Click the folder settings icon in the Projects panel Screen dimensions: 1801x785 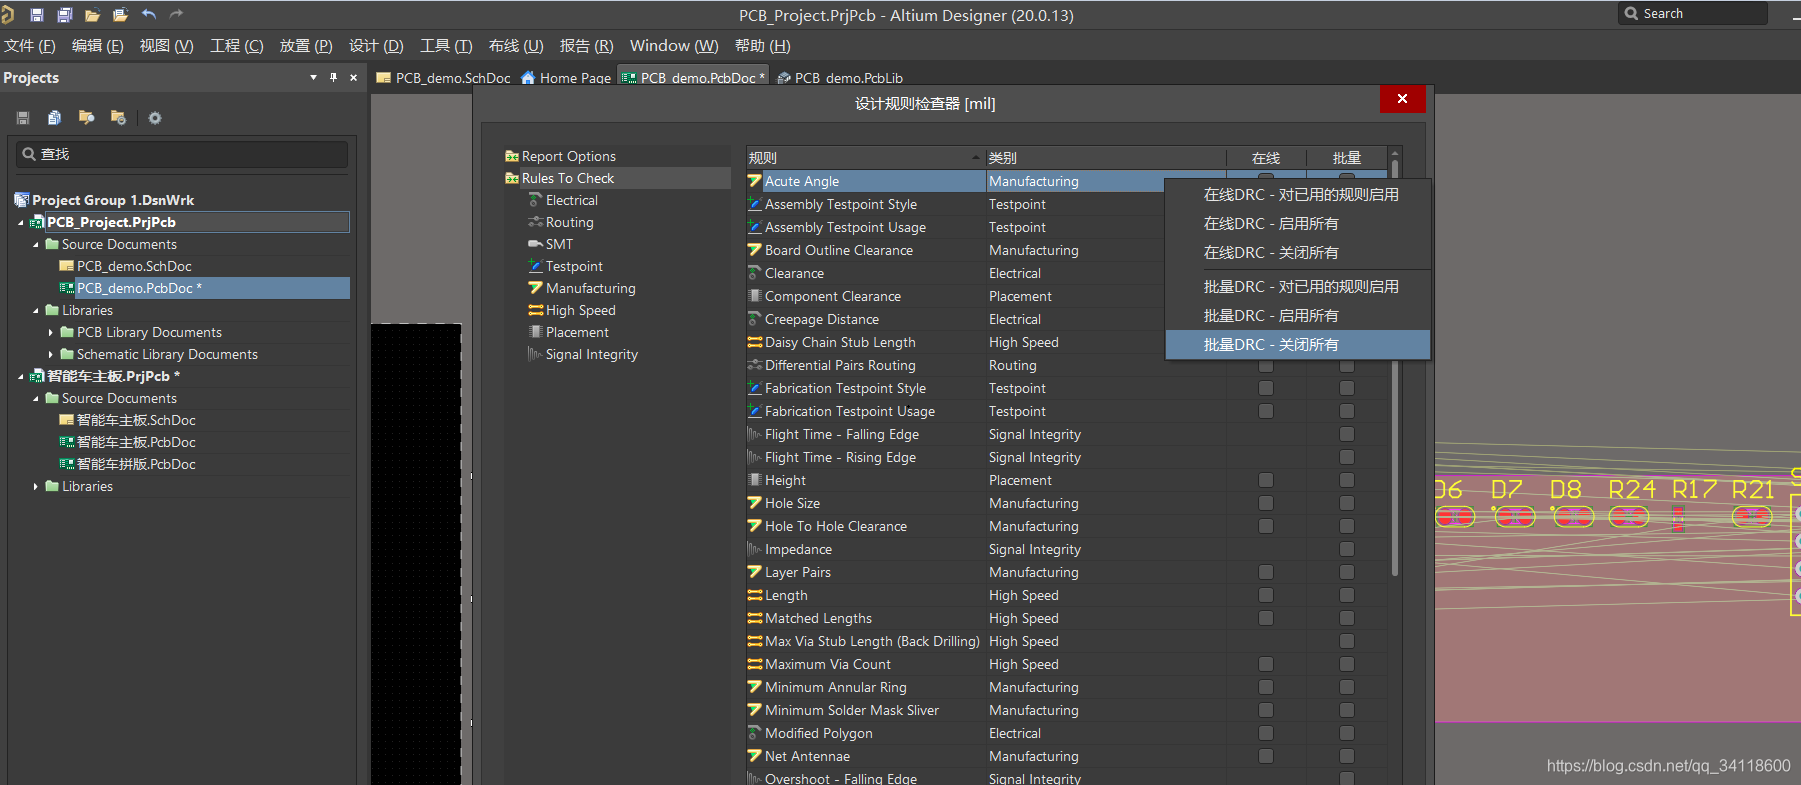point(118,118)
